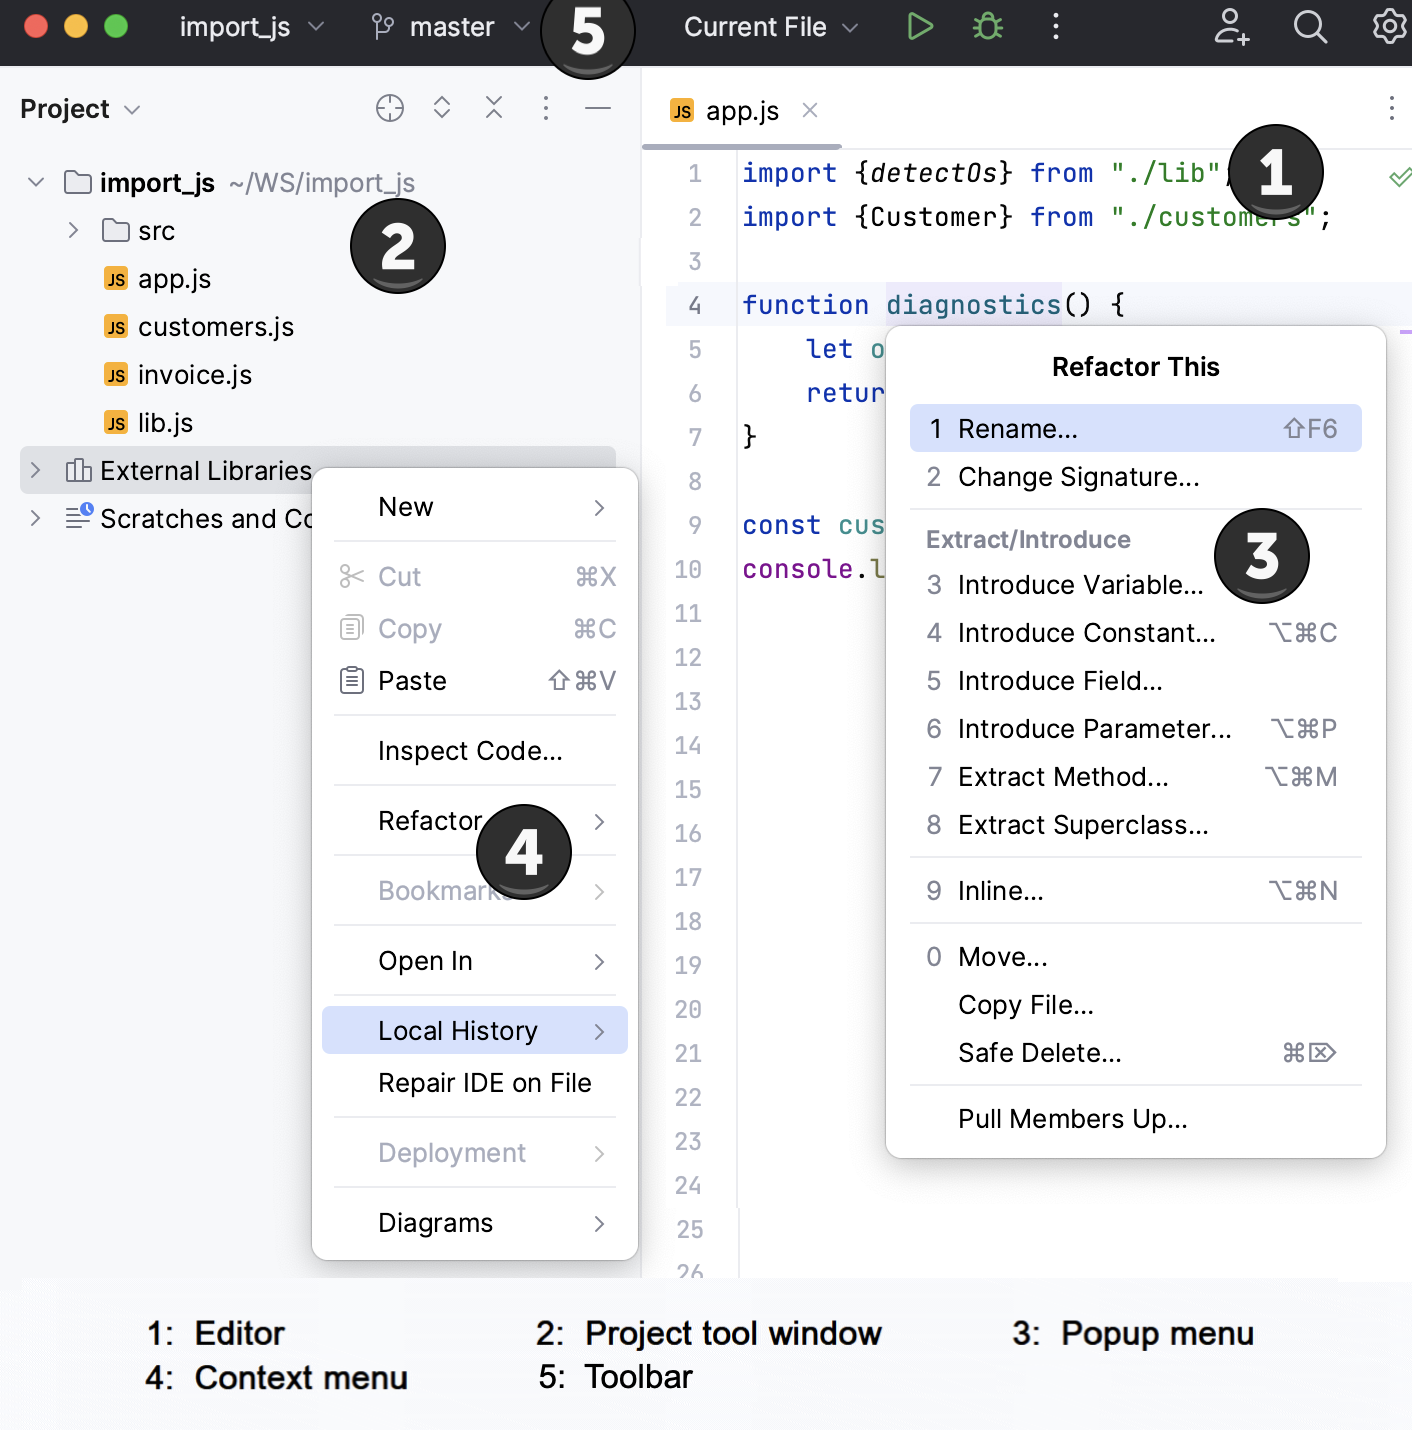
Task: Expand all nodes in the Project tree
Action: click(x=442, y=108)
